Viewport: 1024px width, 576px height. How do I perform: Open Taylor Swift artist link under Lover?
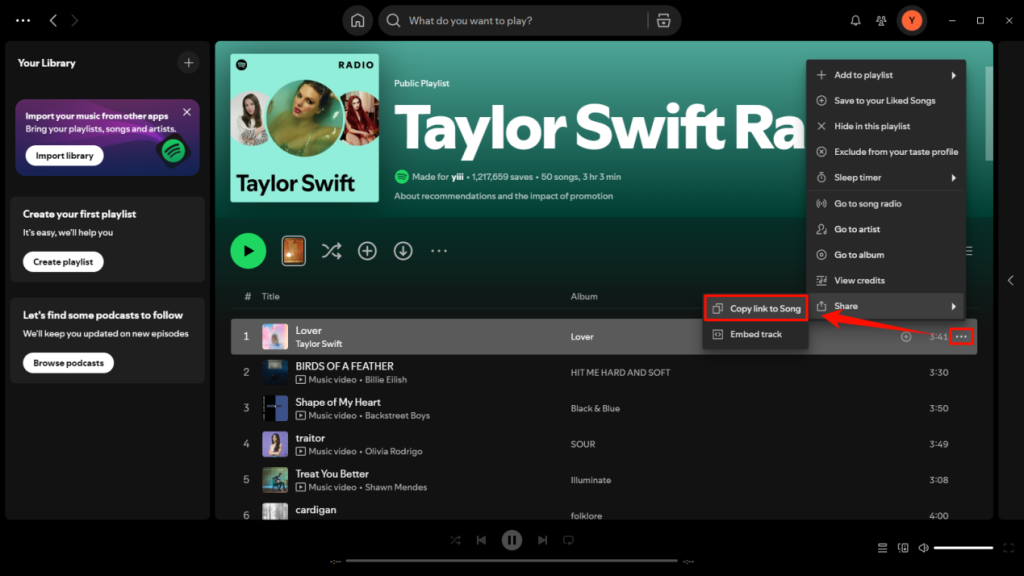tap(319, 344)
